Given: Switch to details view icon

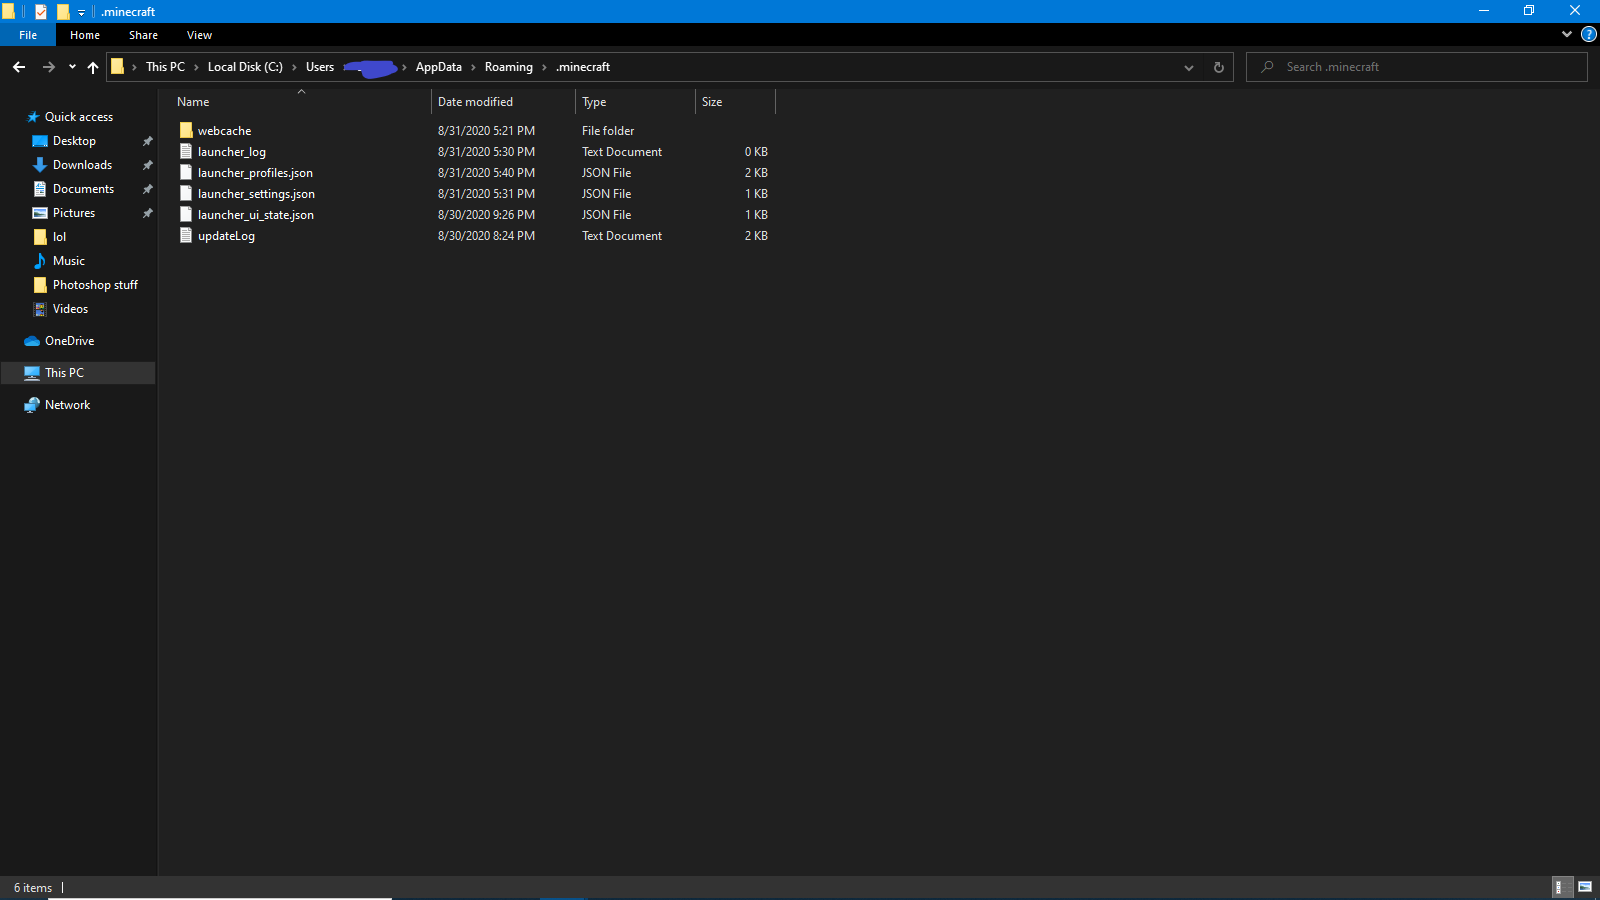Looking at the screenshot, I should point(1559,887).
